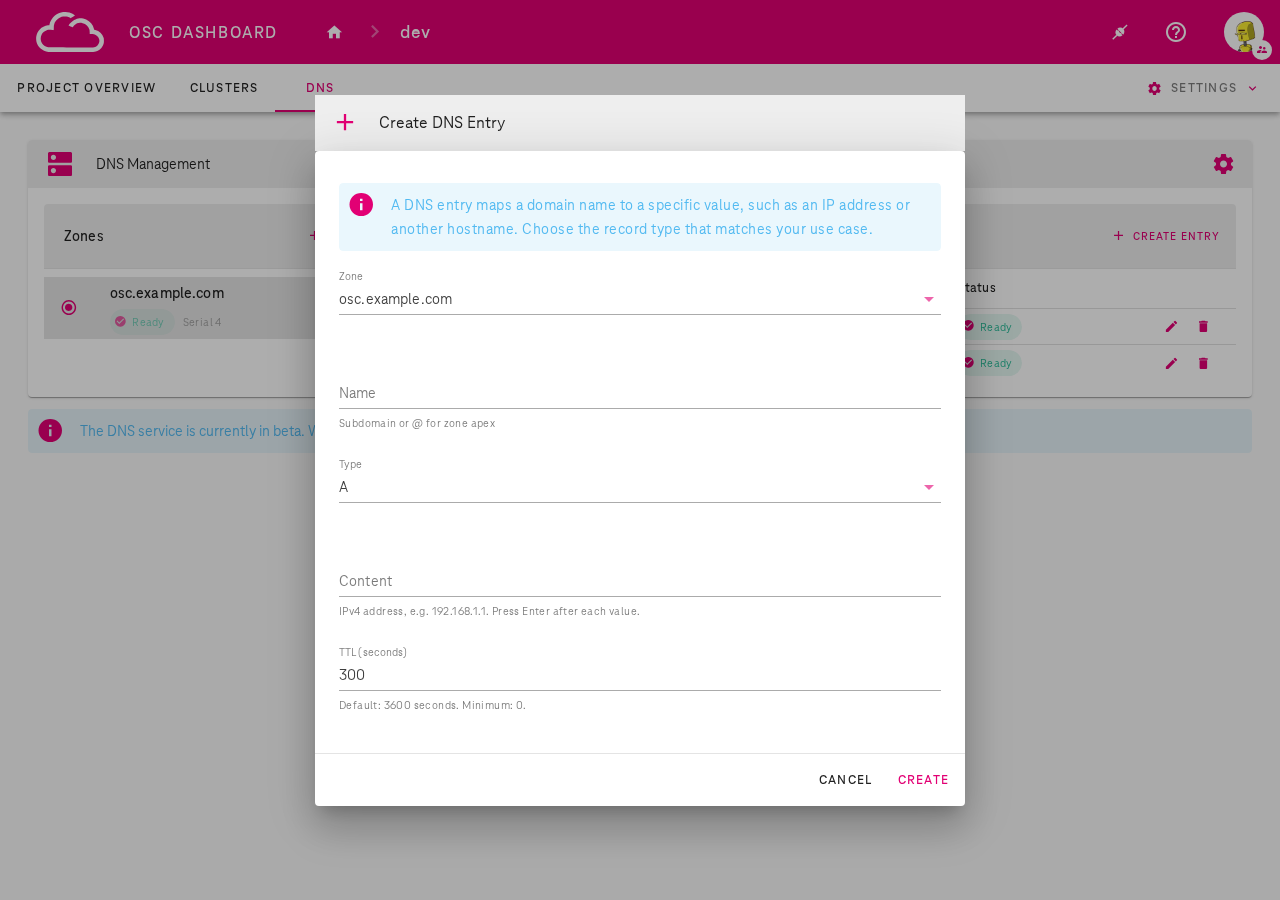
Task: Switch to the CLUSTERS tab
Action: [223, 88]
